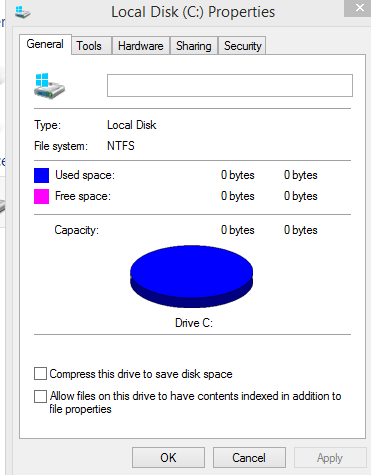Toggle Allow files to have contents indexed
371x475 pixels.
40,396
